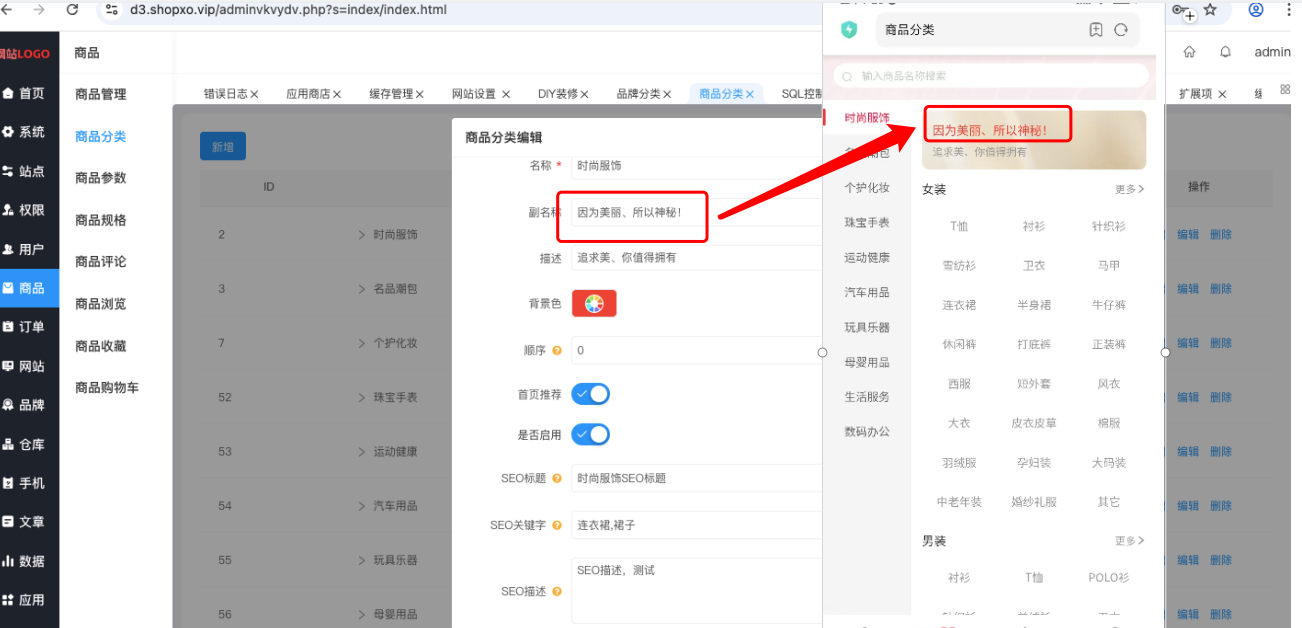Expand the 时尚服饰 category row
Viewport: 1302px width, 628px height.
362,235
